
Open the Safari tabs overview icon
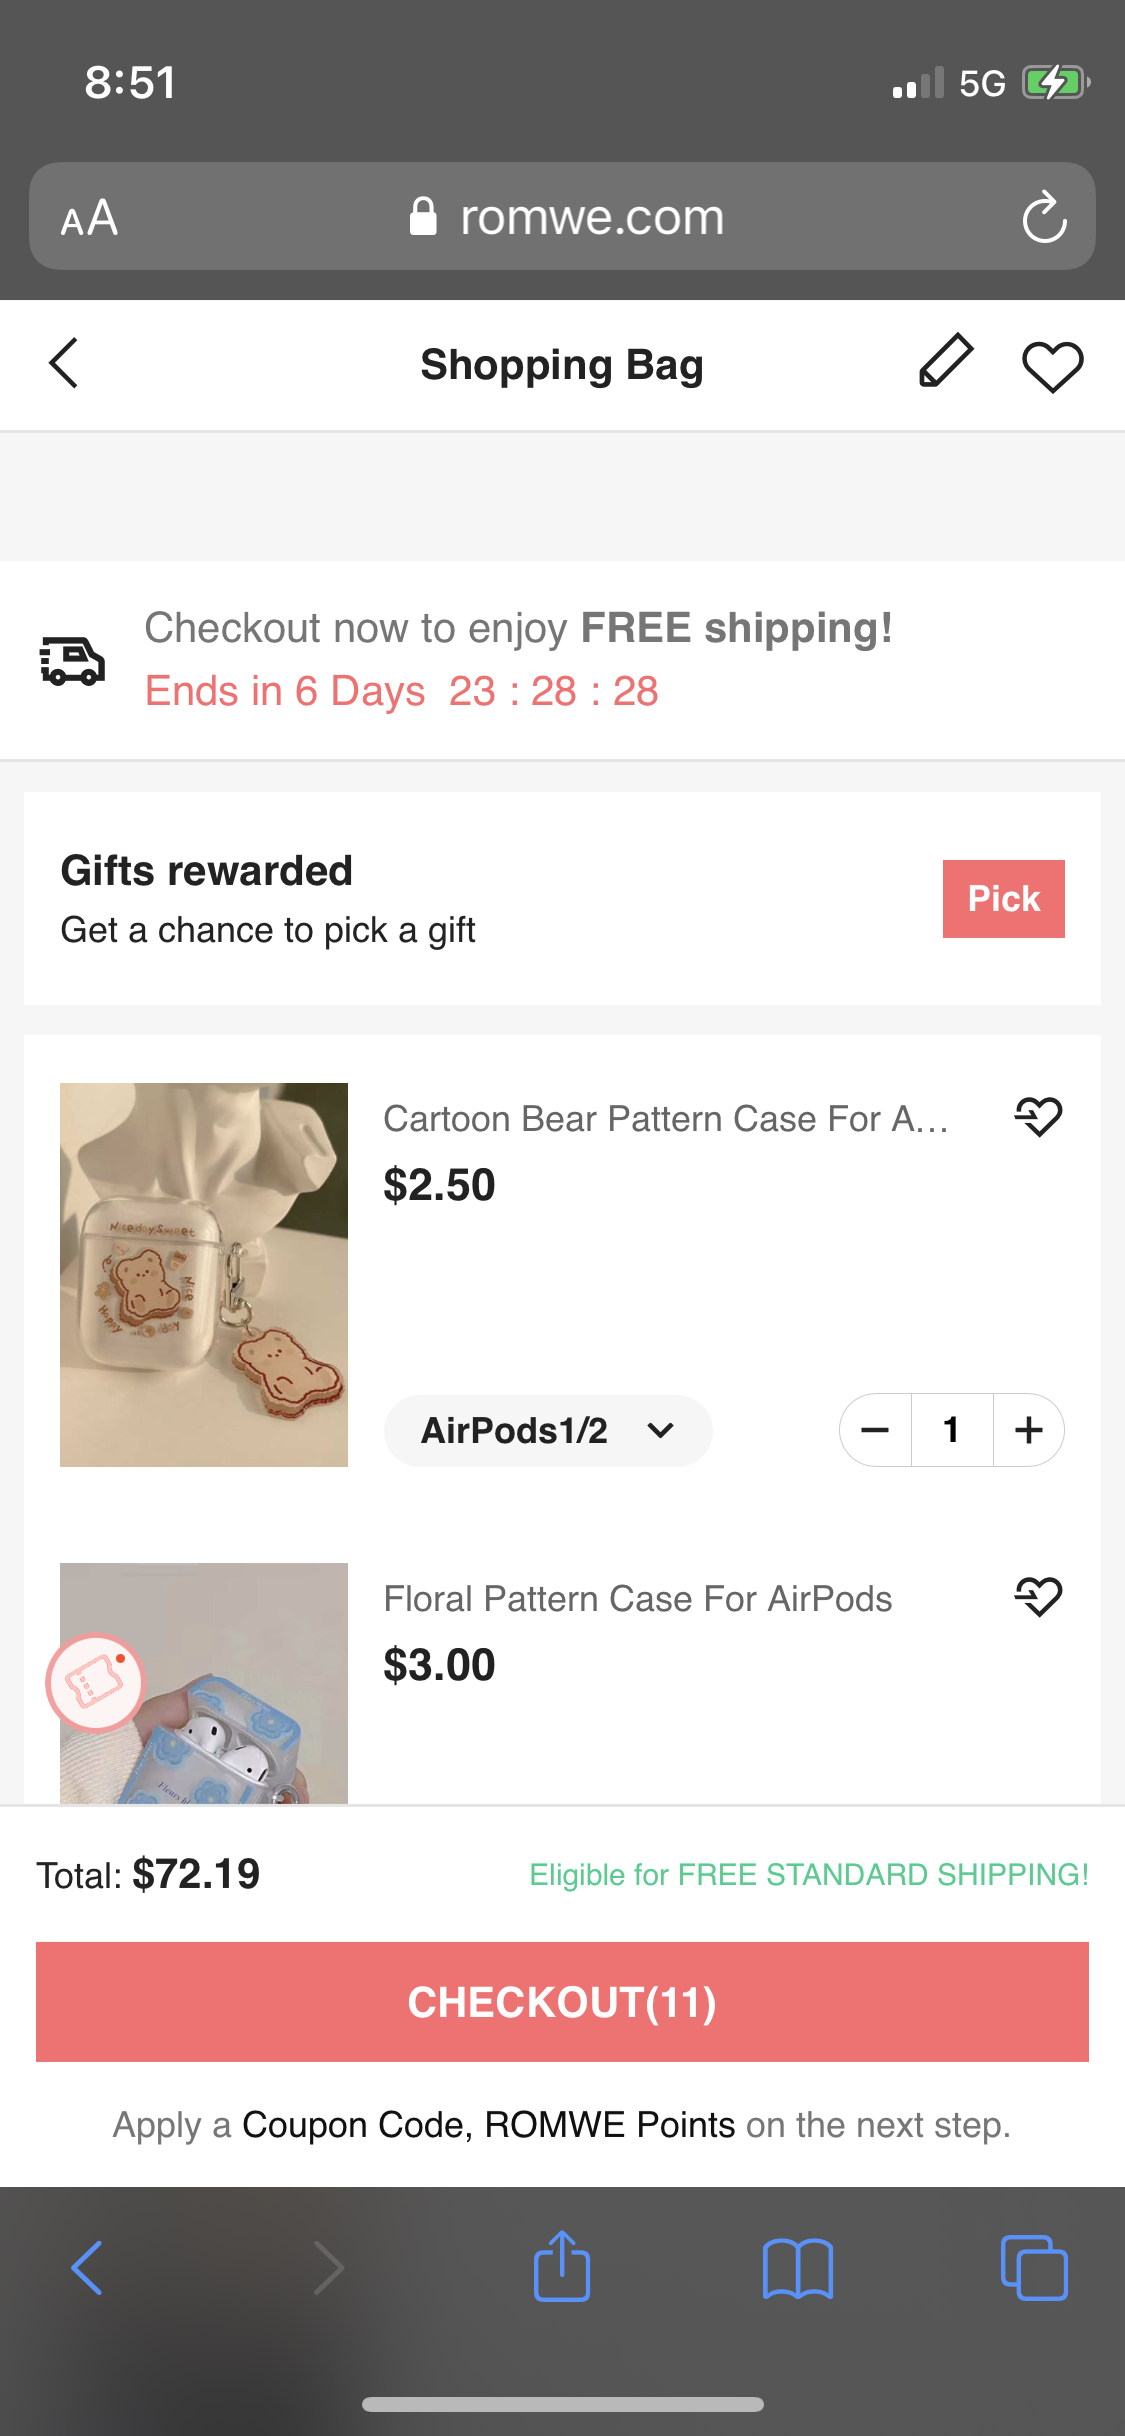point(1034,2267)
